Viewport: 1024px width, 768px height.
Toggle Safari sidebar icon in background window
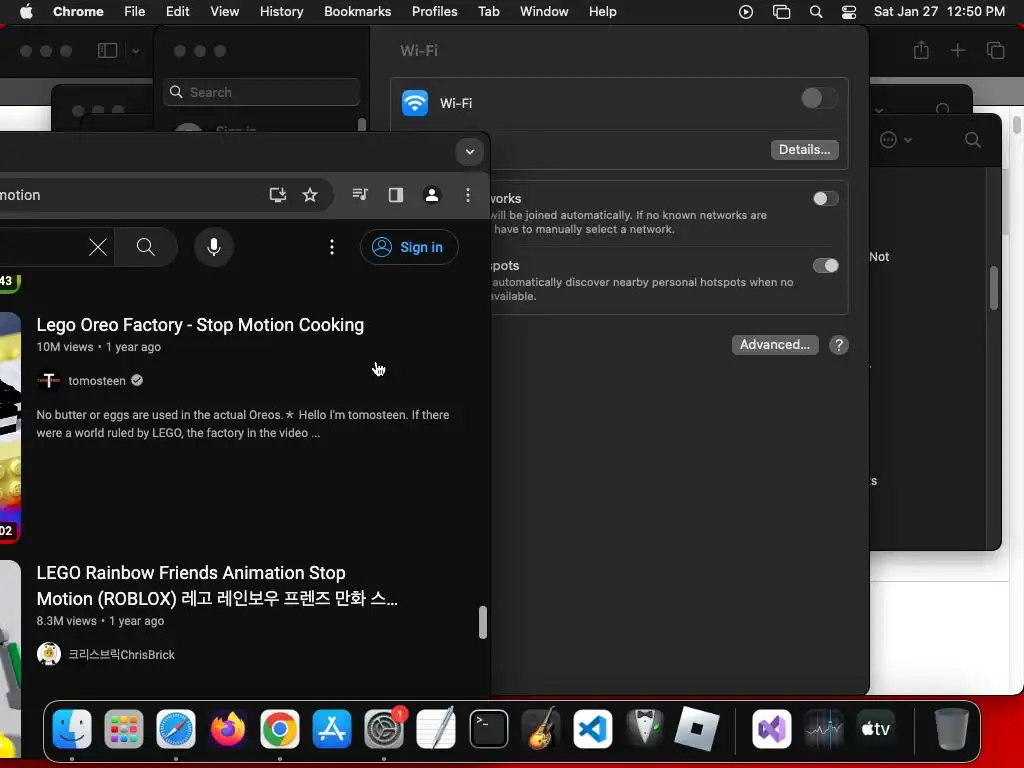pos(107,50)
